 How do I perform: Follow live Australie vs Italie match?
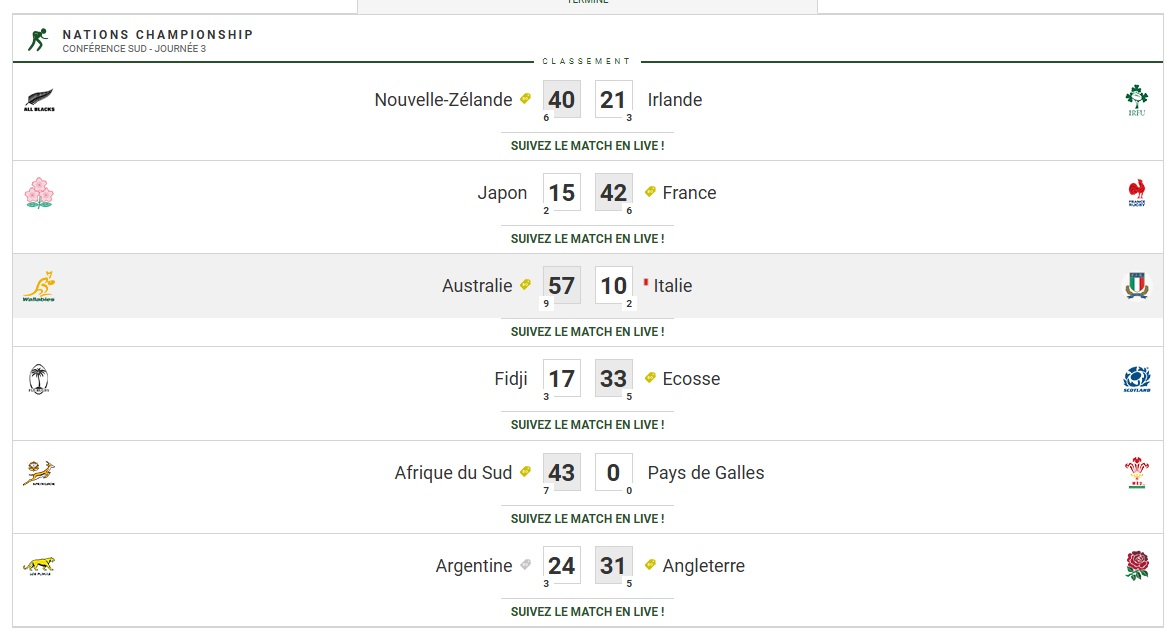point(587,332)
